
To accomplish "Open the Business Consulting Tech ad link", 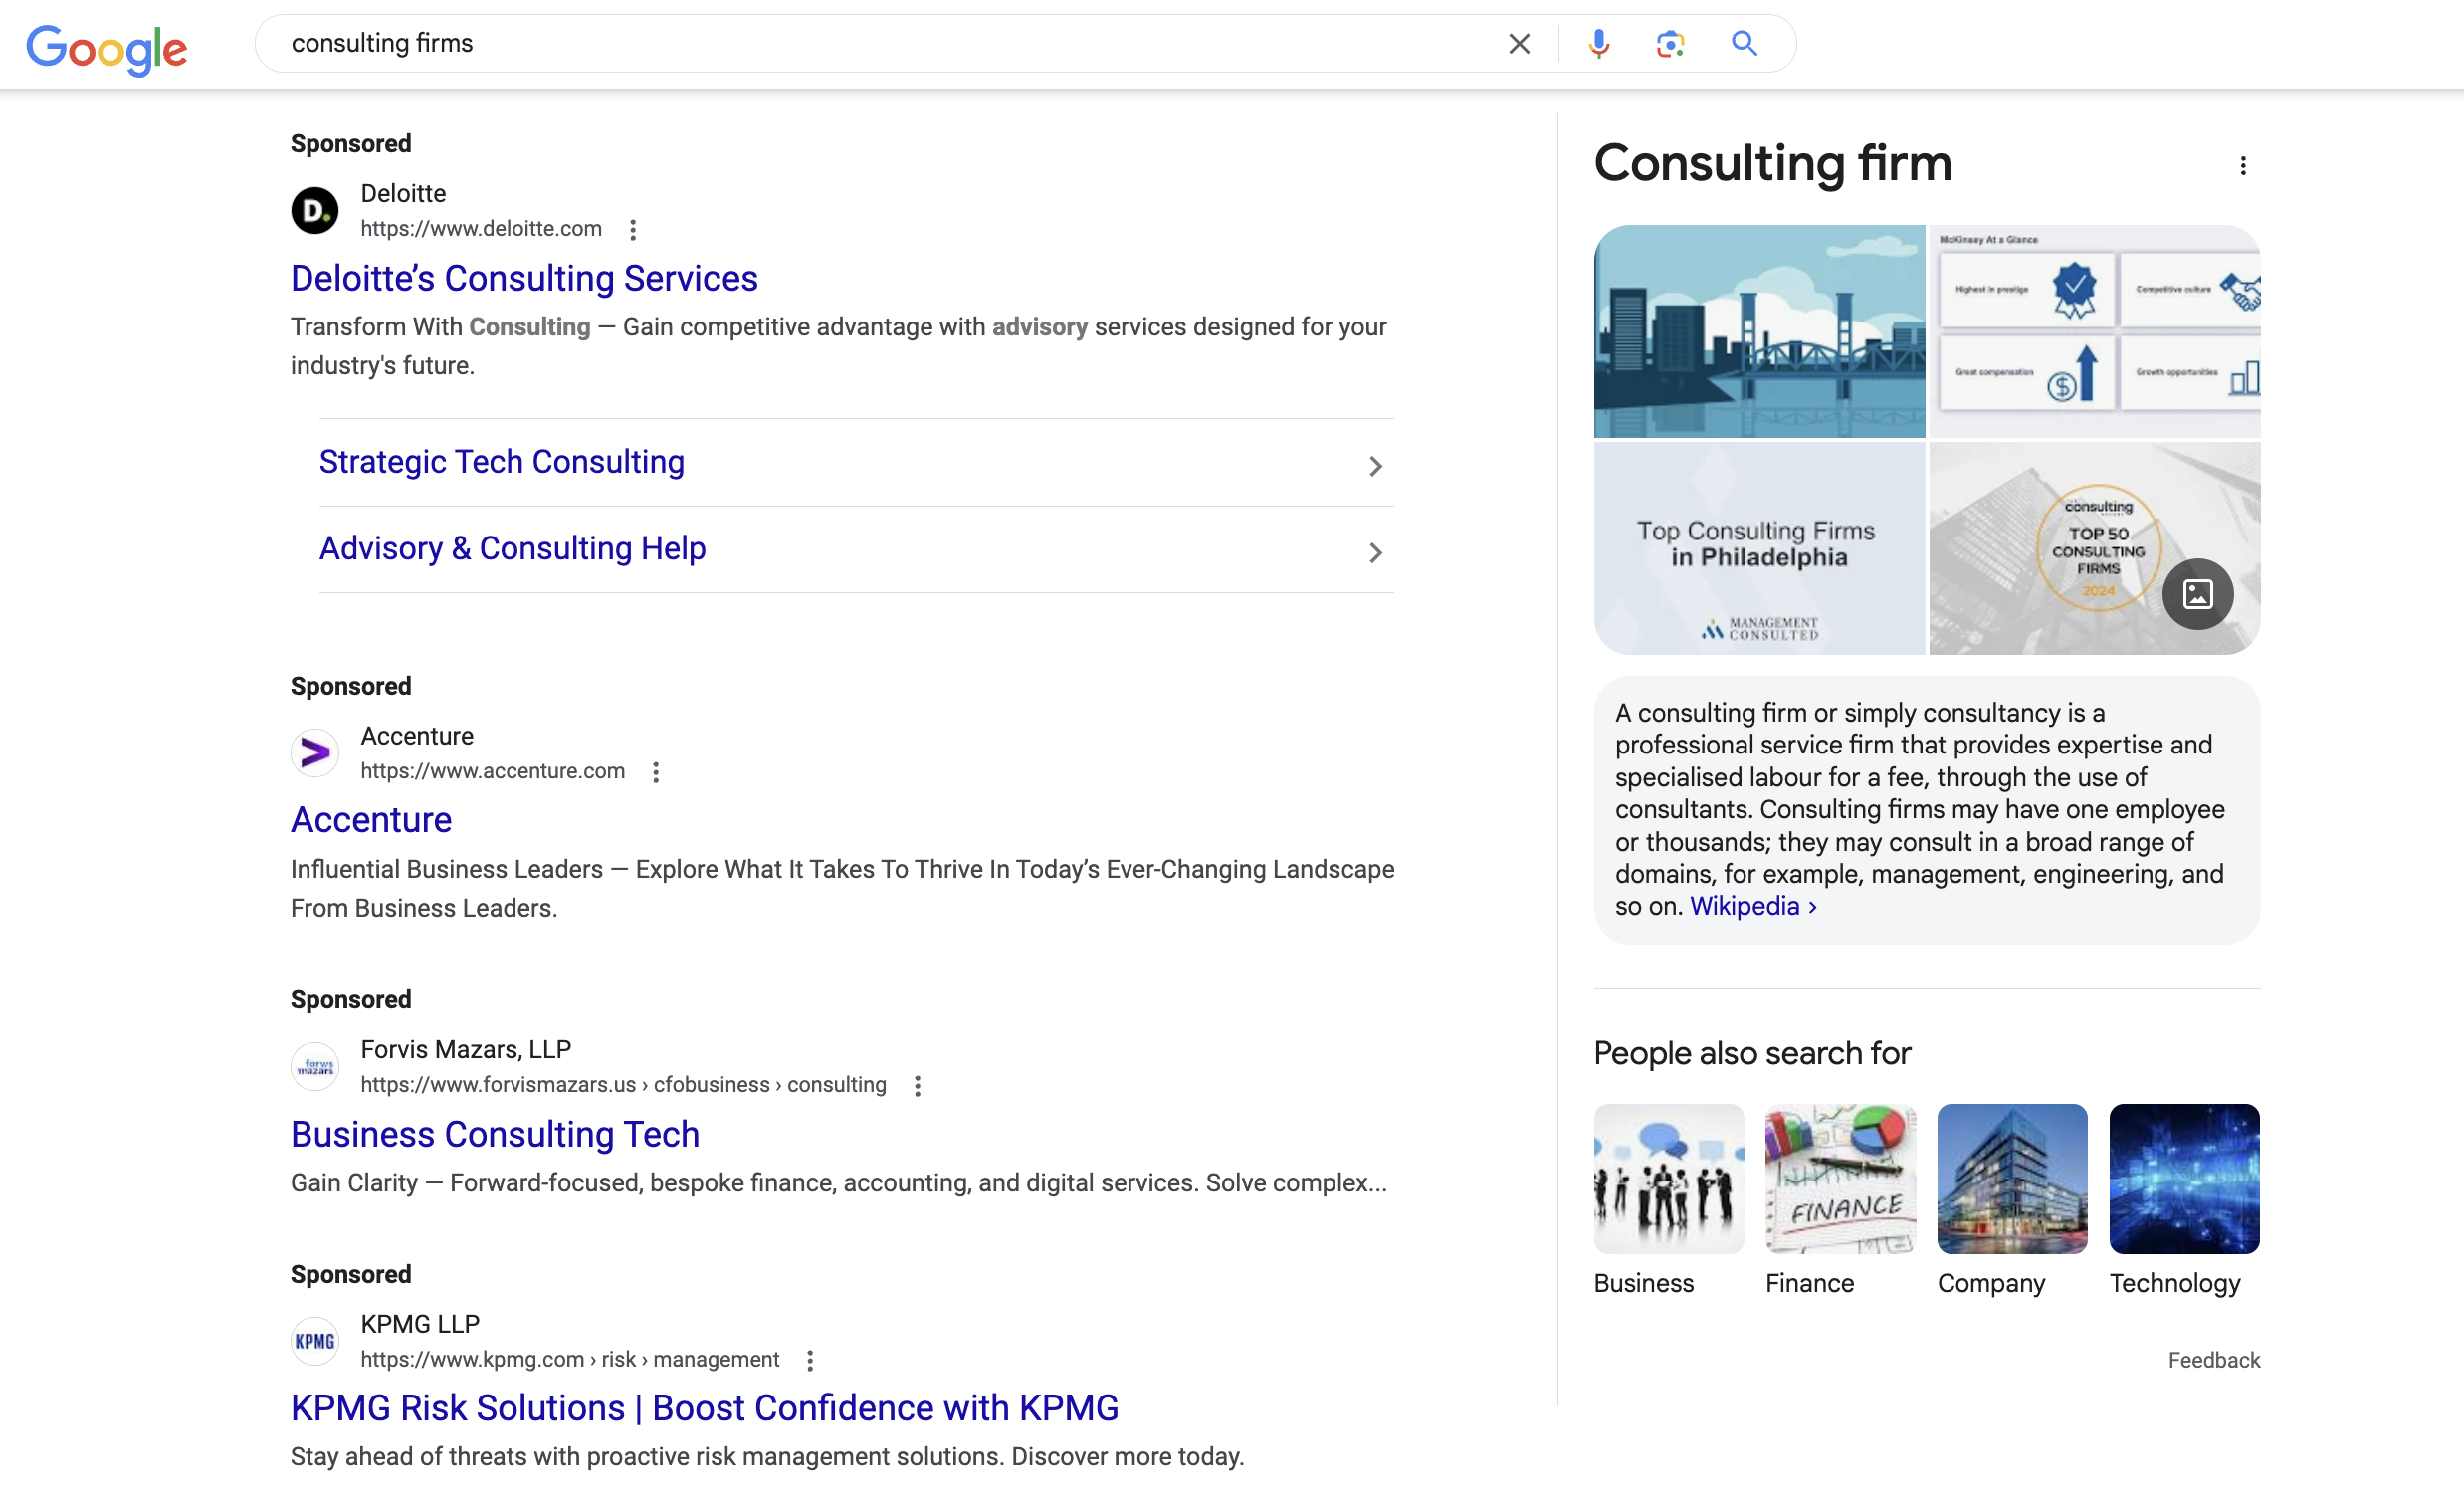I will click(495, 1135).
